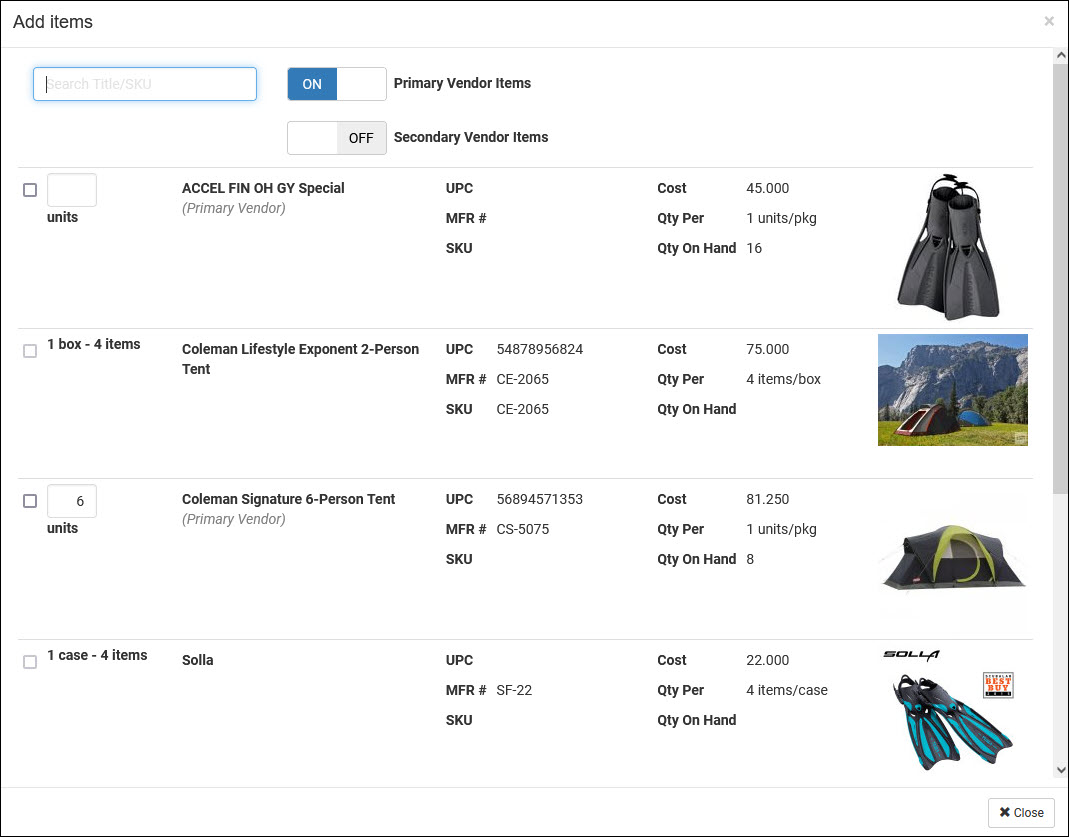
Task: Open the ACCEL FIN black fins thumbnail
Action: 948,247
